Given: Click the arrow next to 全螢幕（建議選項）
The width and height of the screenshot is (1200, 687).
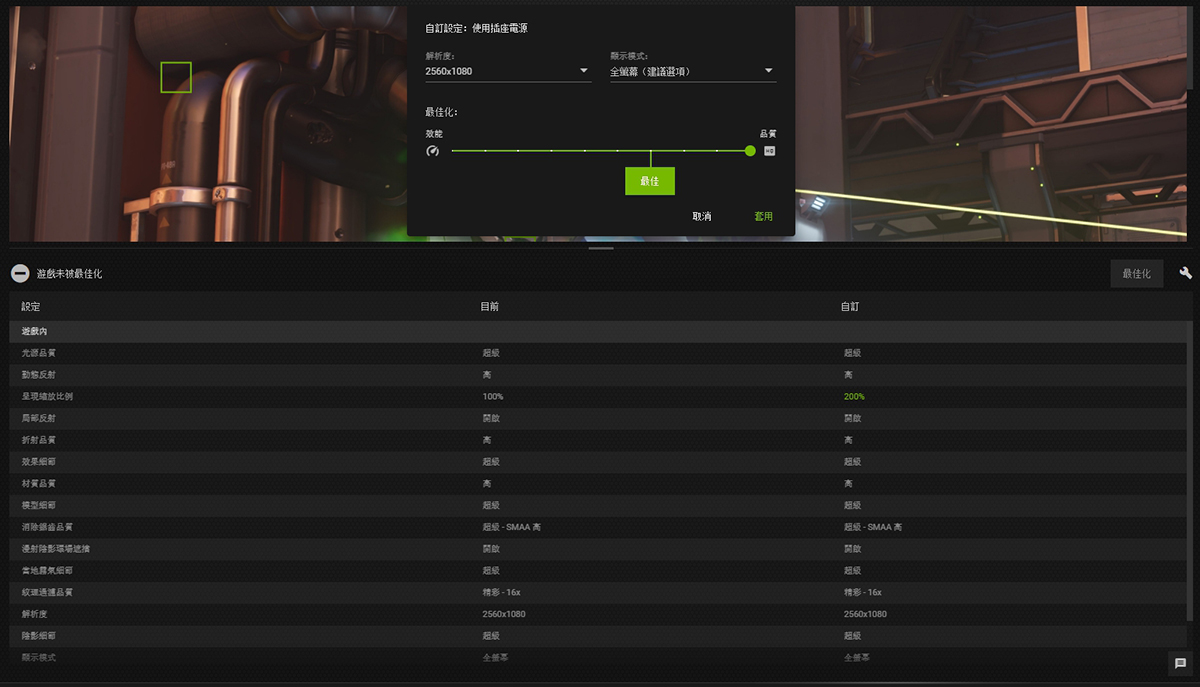Looking at the screenshot, I should pos(768,71).
